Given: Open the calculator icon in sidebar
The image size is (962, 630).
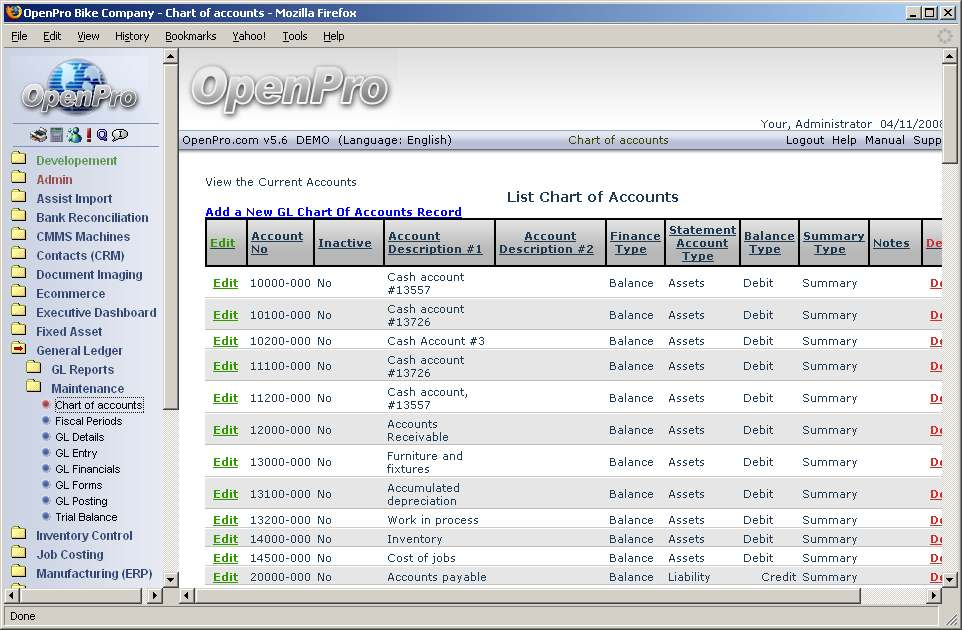Looking at the screenshot, I should pyautogui.click(x=56, y=135).
